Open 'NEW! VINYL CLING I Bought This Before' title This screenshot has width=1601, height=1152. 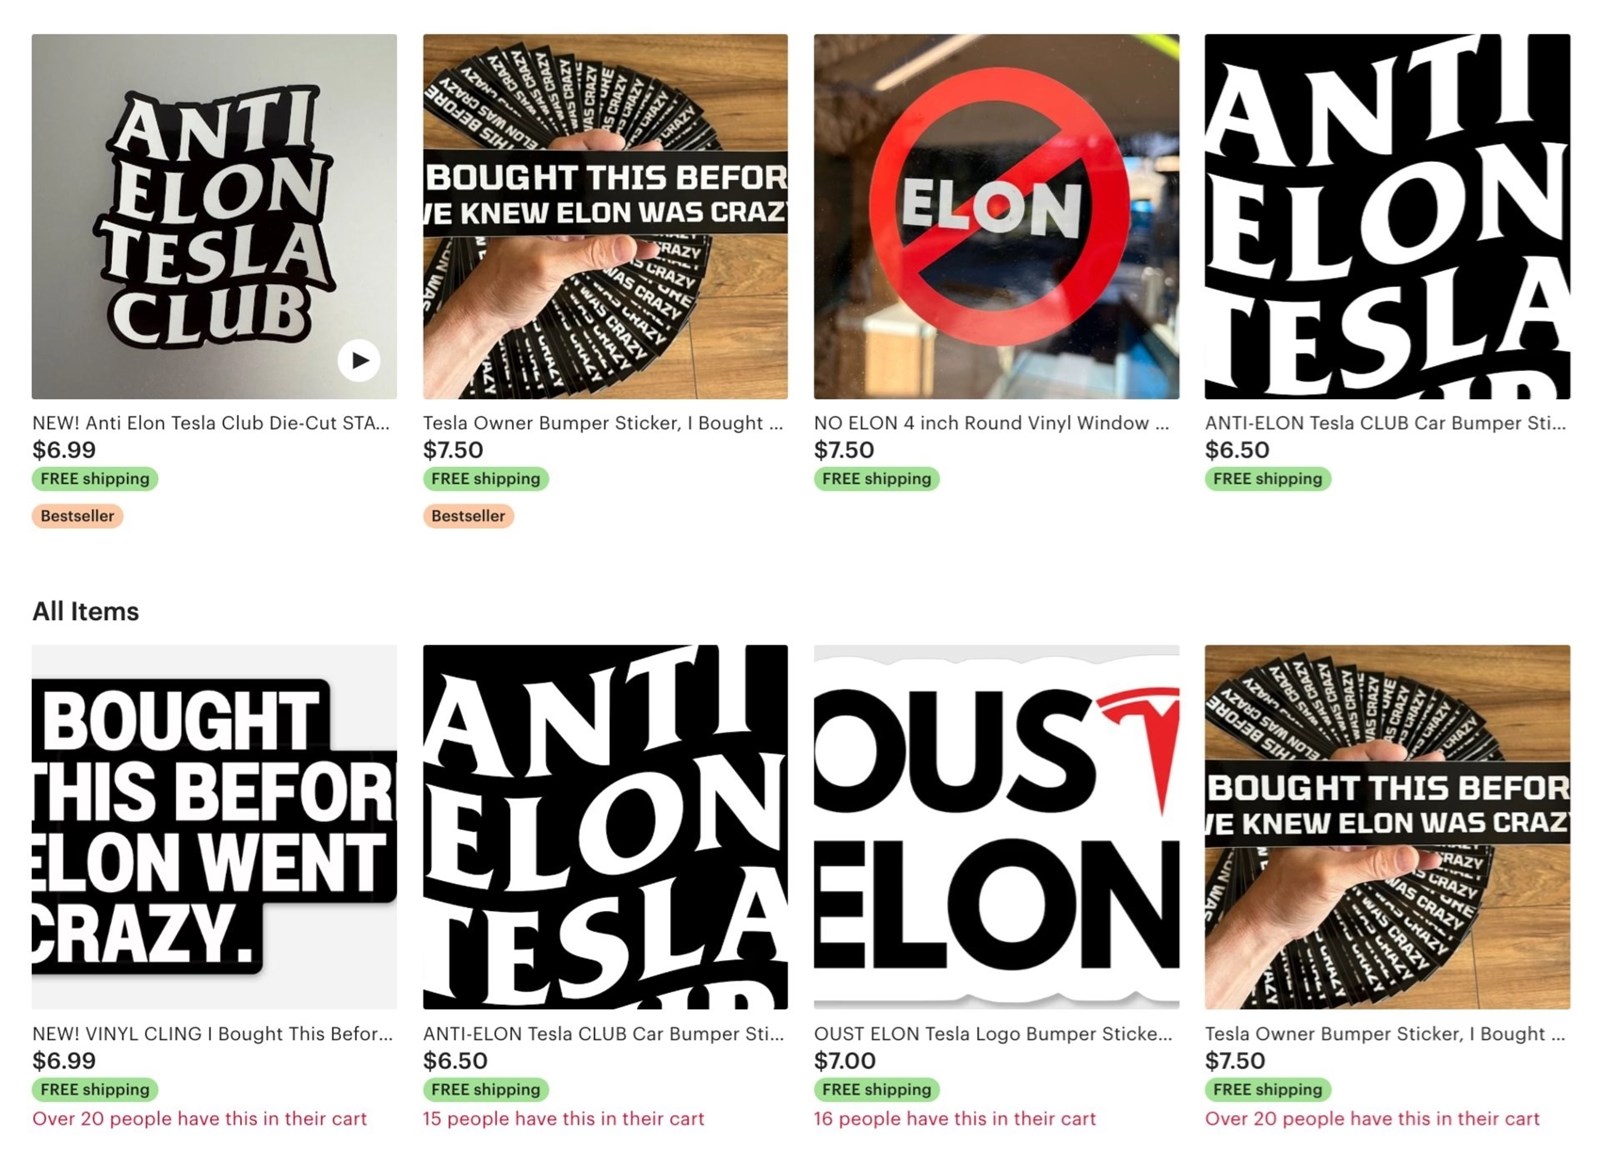(x=212, y=1034)
